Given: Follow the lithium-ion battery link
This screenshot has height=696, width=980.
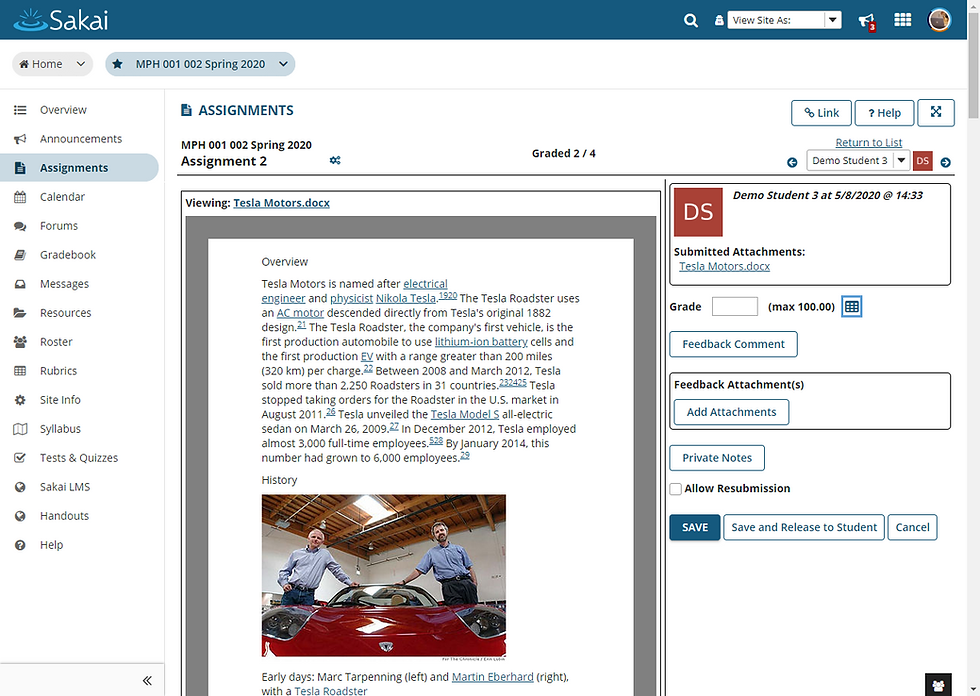Looking at the screenshot, I should [481, 342].
